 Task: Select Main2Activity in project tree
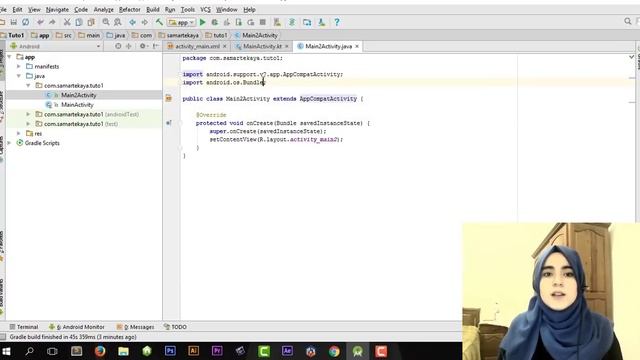tap(78, 95)
